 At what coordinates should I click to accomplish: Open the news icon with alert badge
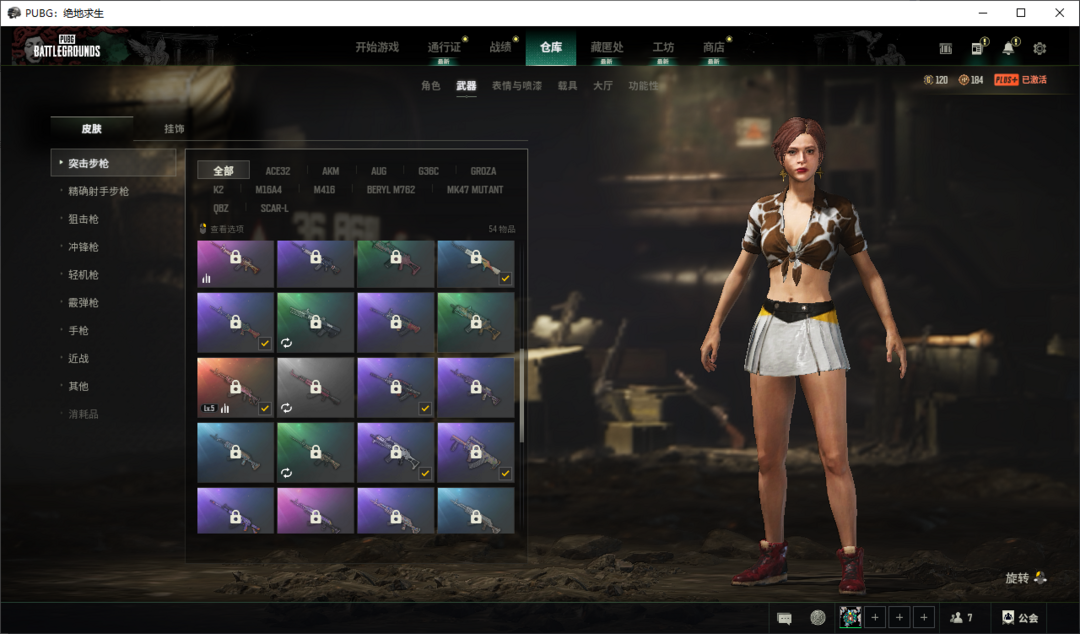(977, 48)
